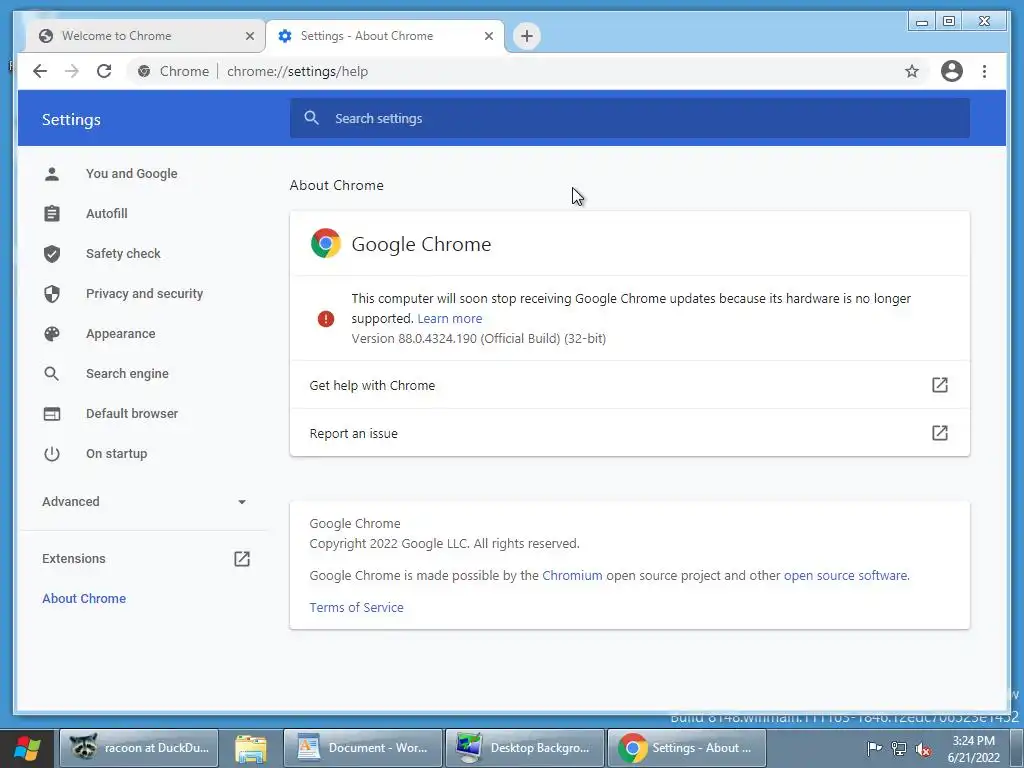
Task: Open a new tab with plus button
Action: click(x=527, y=36)
